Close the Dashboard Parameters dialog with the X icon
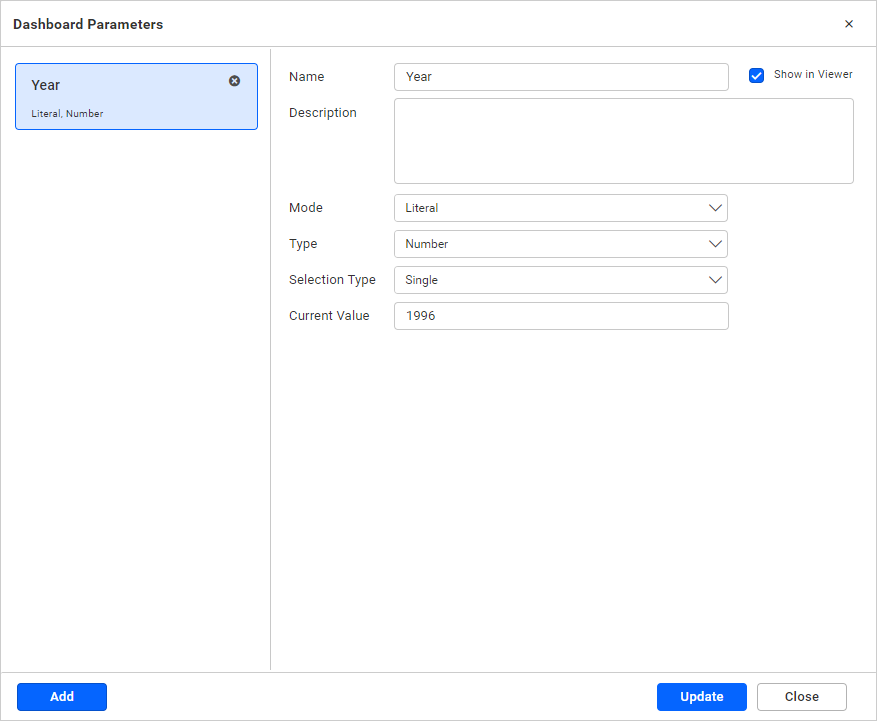This screenshot has height=721, width=877. pos(849,23)
